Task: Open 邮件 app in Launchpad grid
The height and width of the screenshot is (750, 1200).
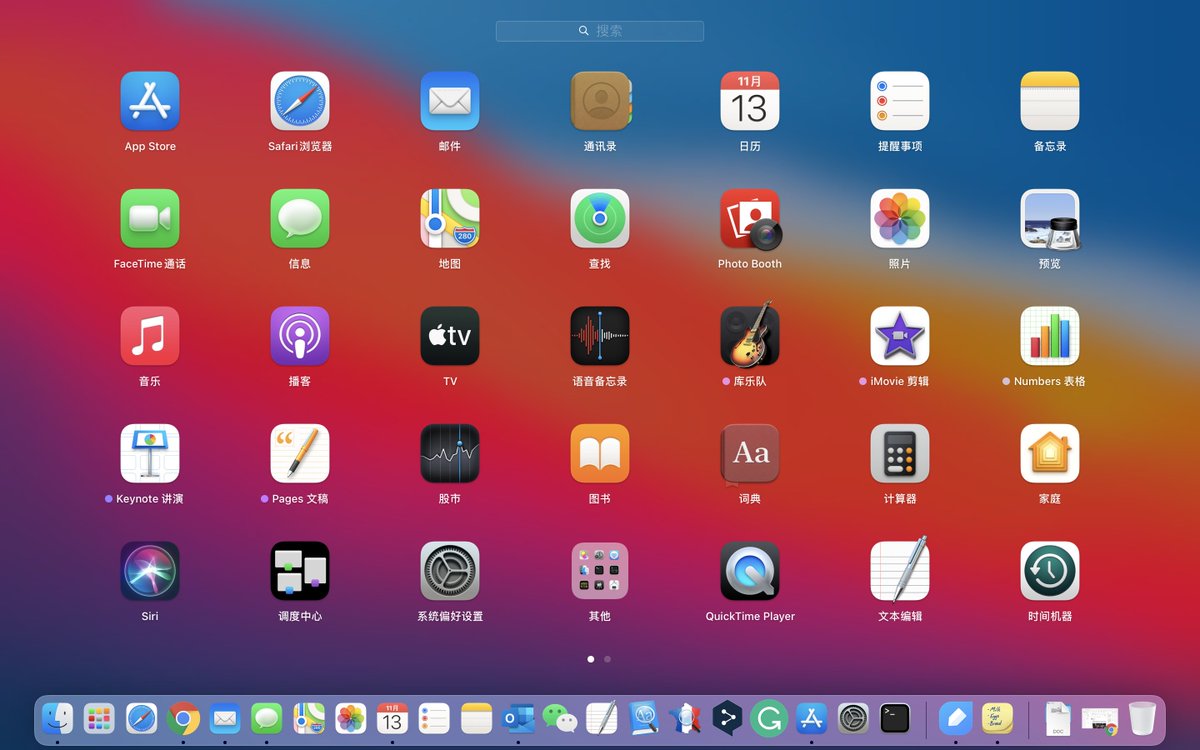Action: point(450,101)
